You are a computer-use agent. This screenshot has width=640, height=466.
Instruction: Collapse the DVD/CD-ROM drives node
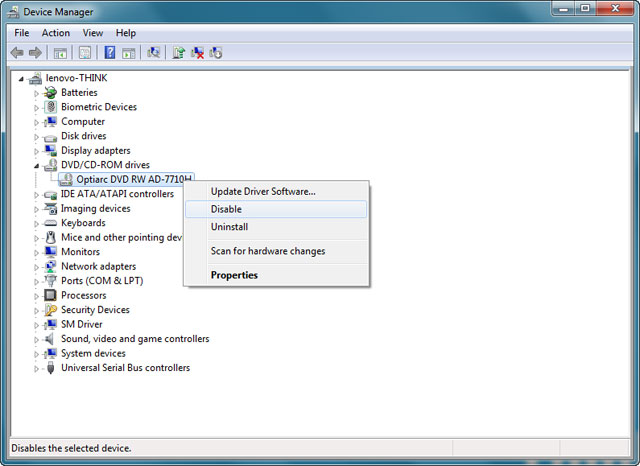point(36,166)
